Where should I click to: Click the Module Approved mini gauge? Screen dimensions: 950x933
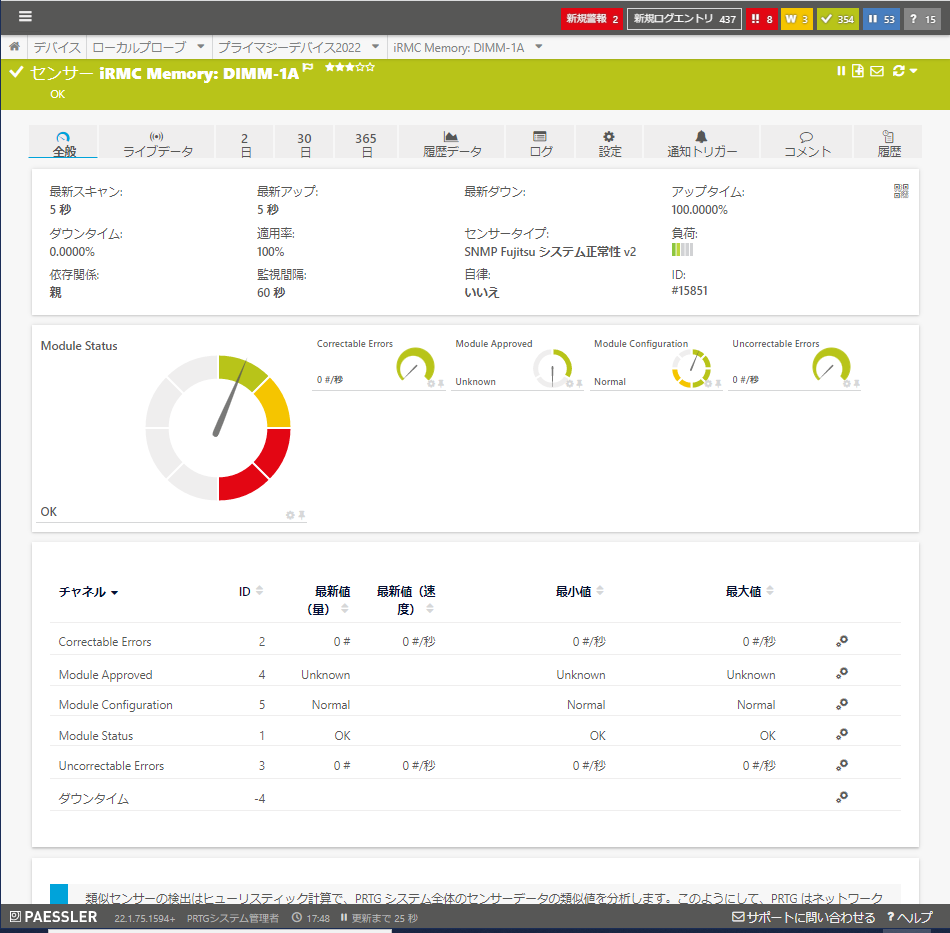553,367
